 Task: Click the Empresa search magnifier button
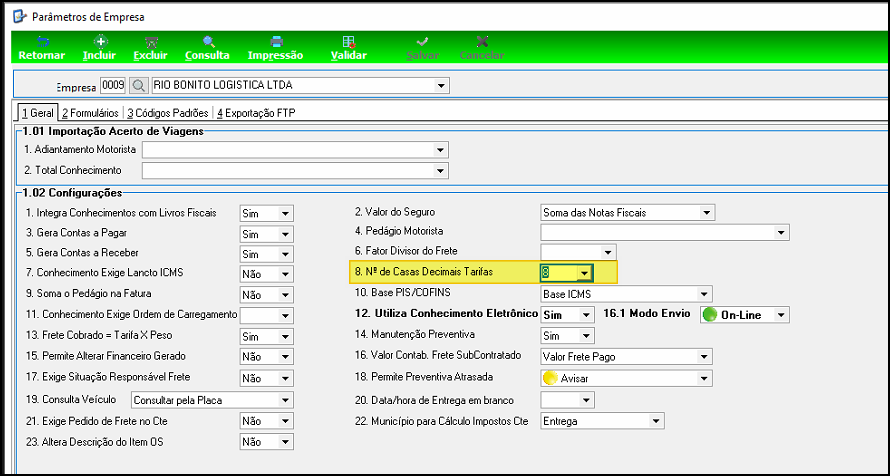(x=138, y=86)
